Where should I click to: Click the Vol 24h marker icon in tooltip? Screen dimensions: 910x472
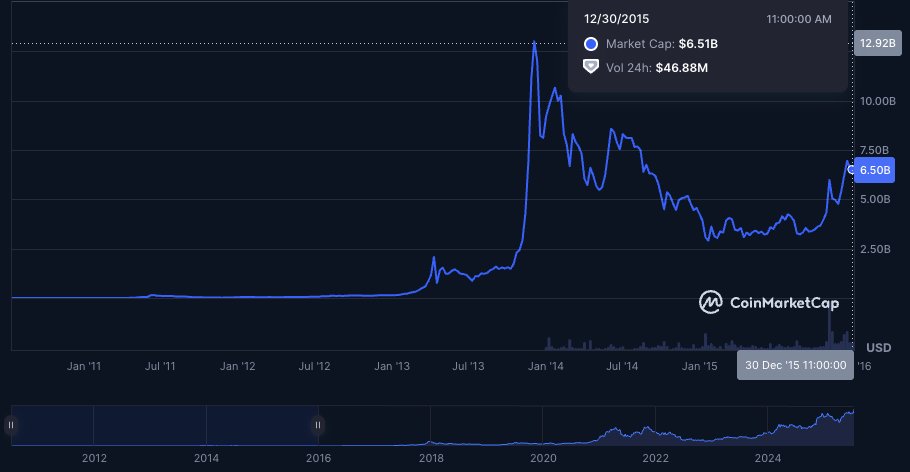[x=591, y=67]
